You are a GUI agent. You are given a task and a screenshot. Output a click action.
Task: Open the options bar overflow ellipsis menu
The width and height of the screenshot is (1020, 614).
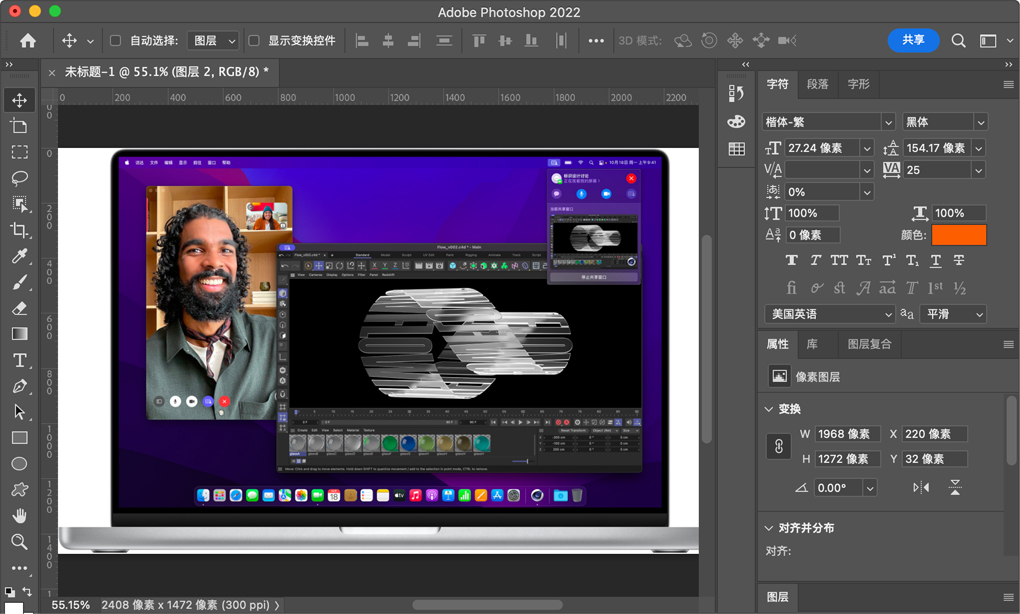click(597, 41)
